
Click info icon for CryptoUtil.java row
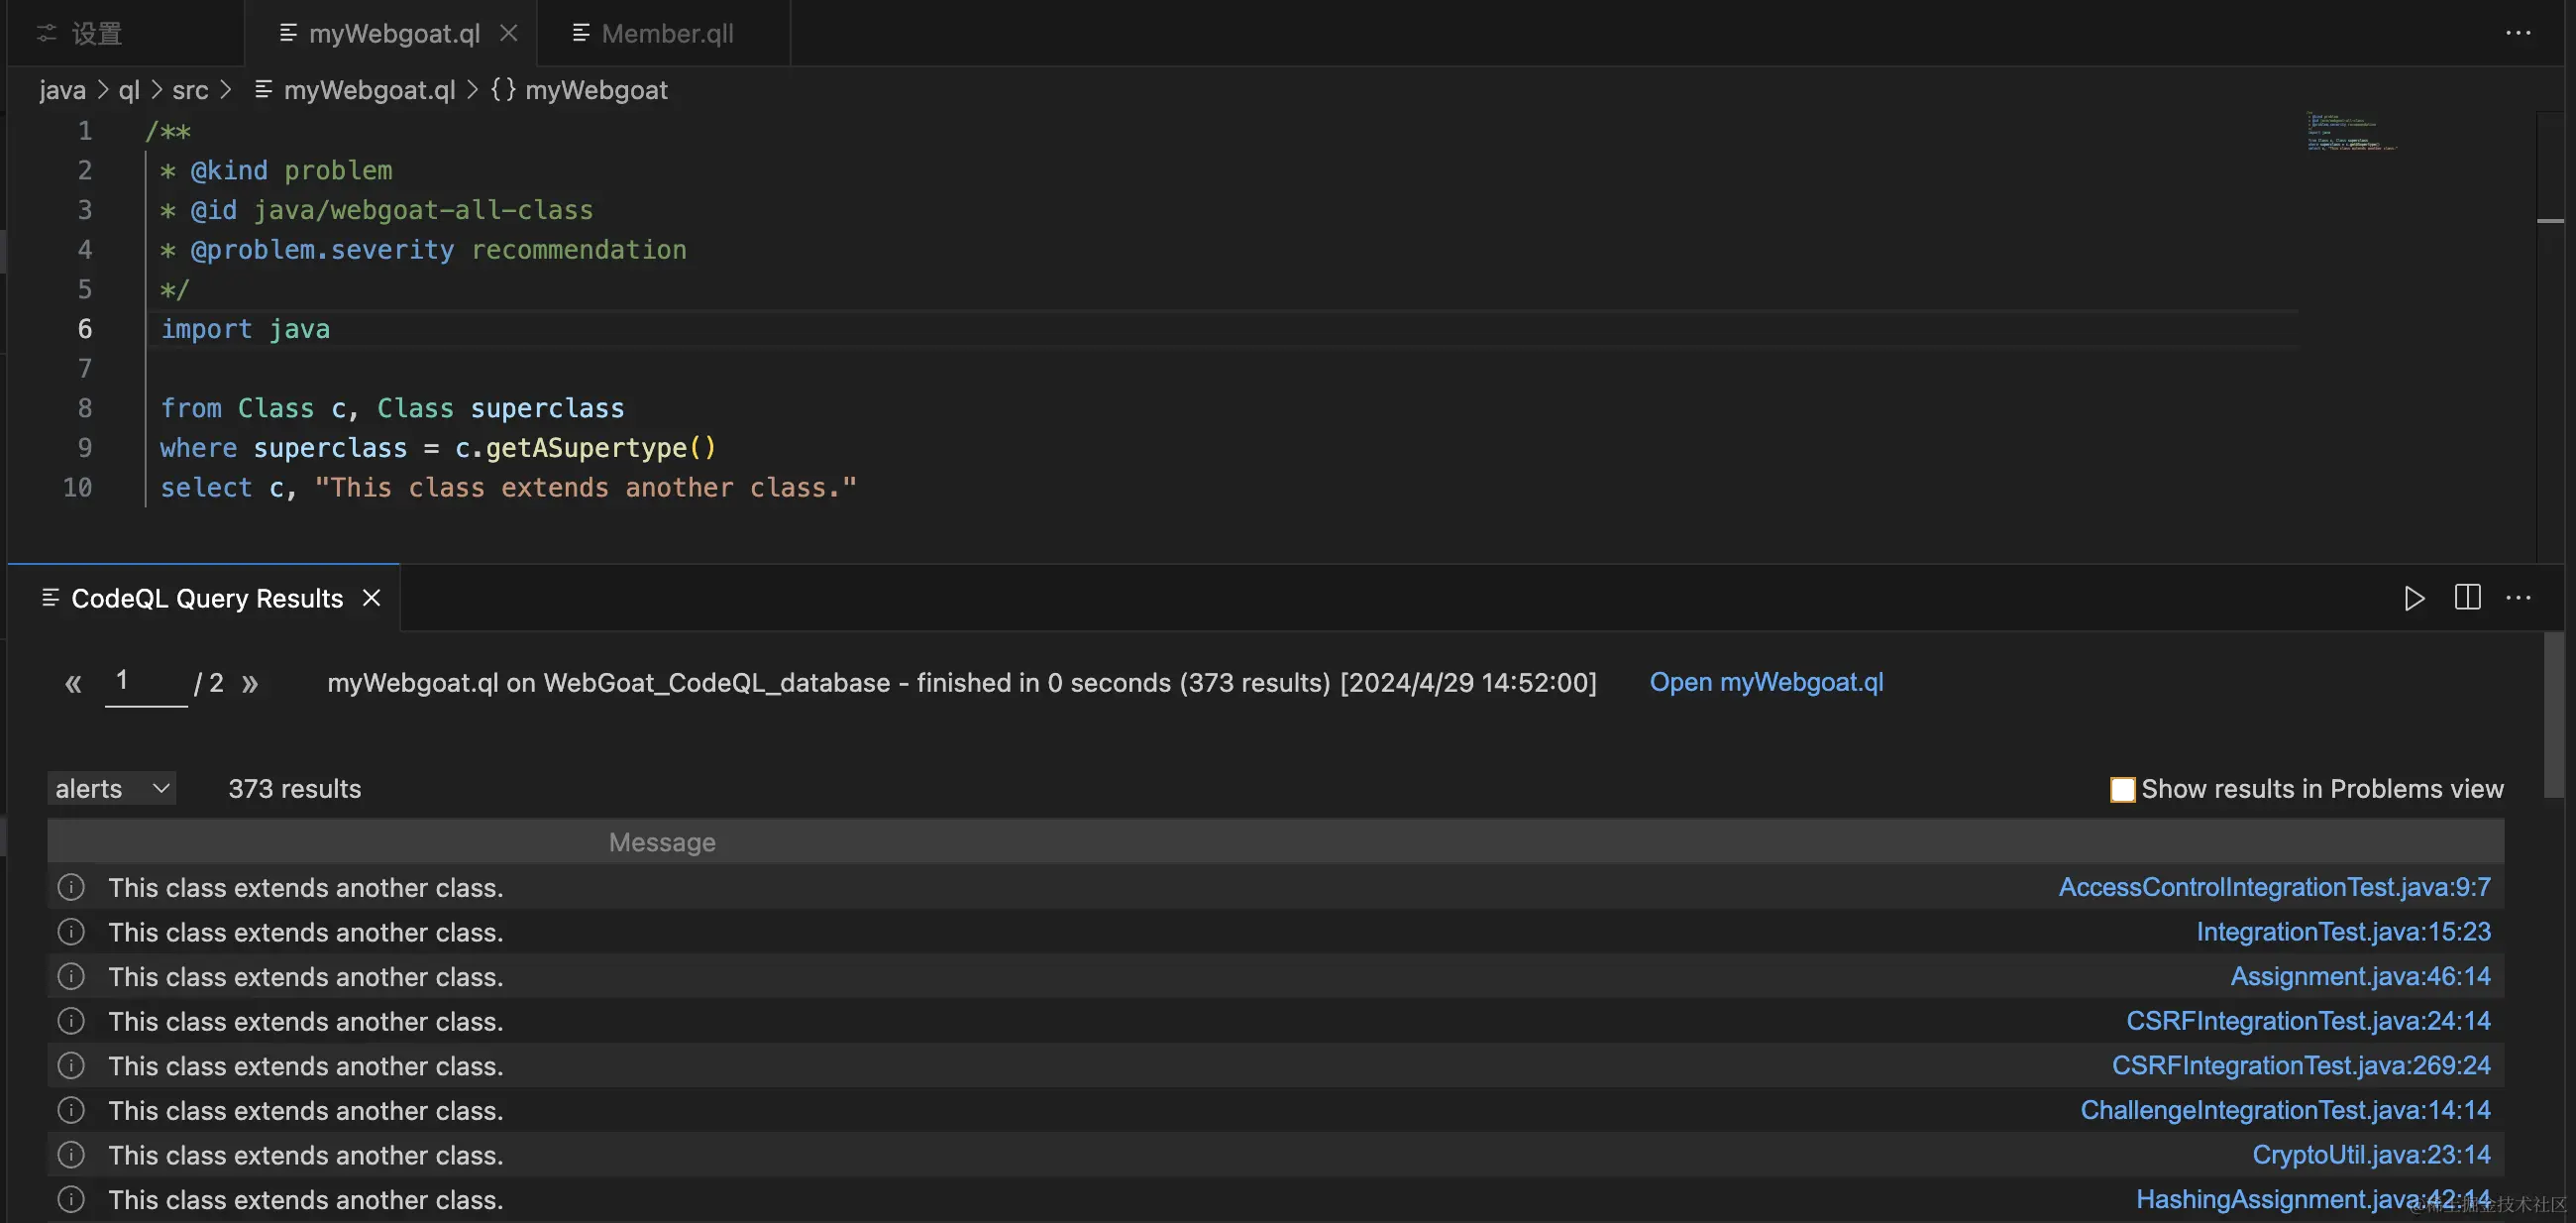pyautogui.click(x=71, y=1155)
